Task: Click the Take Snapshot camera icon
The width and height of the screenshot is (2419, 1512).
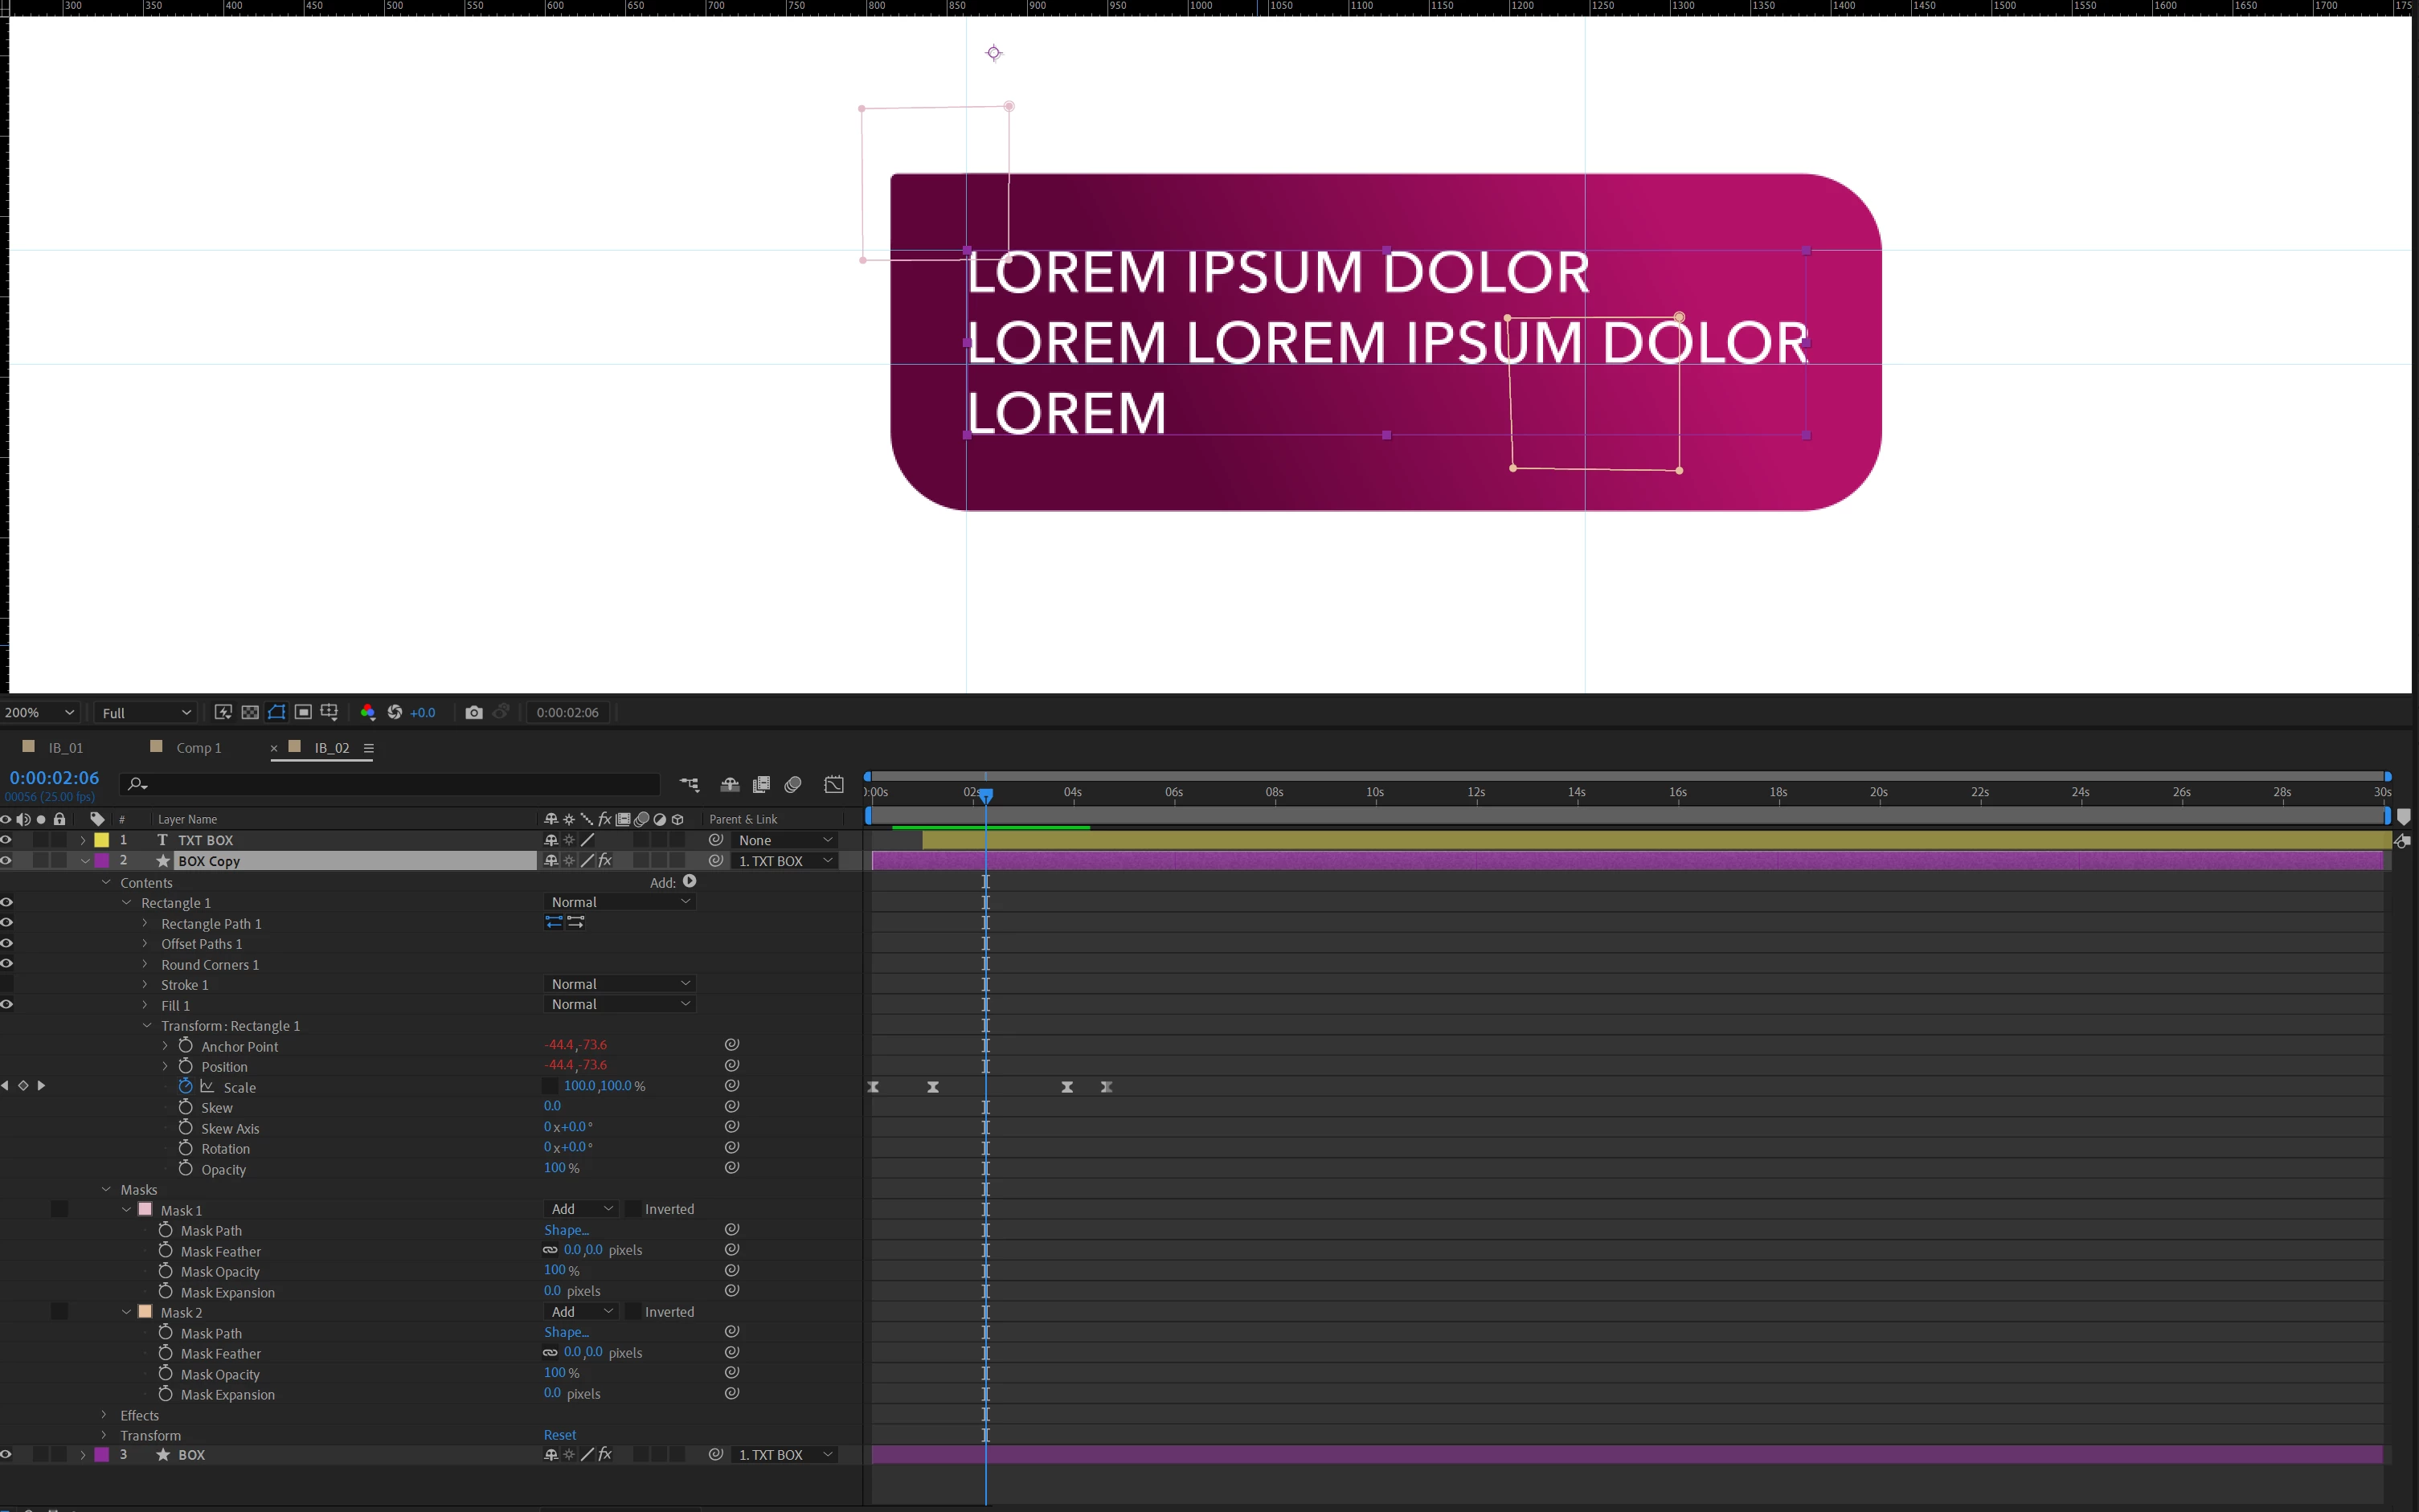Action: click(474, 712)
